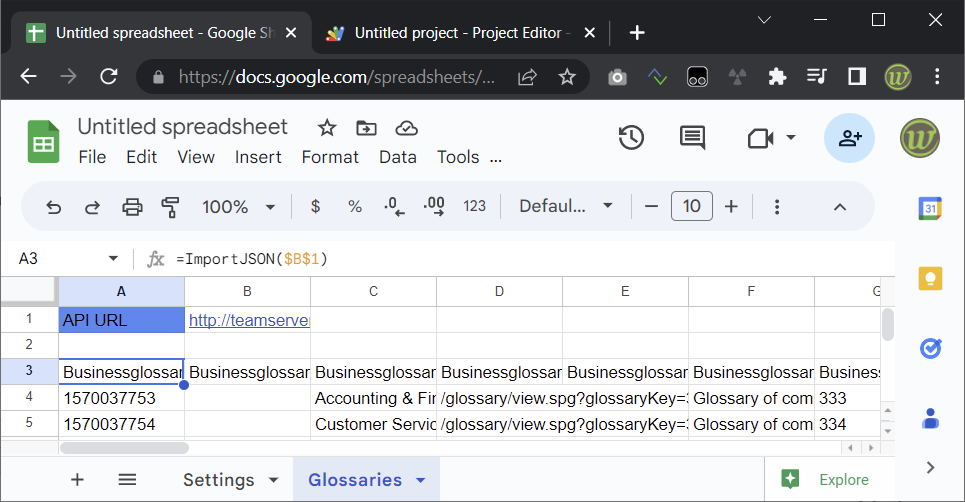
Task: Click the Redo arrow in toolbar
Action: [92, 207]
